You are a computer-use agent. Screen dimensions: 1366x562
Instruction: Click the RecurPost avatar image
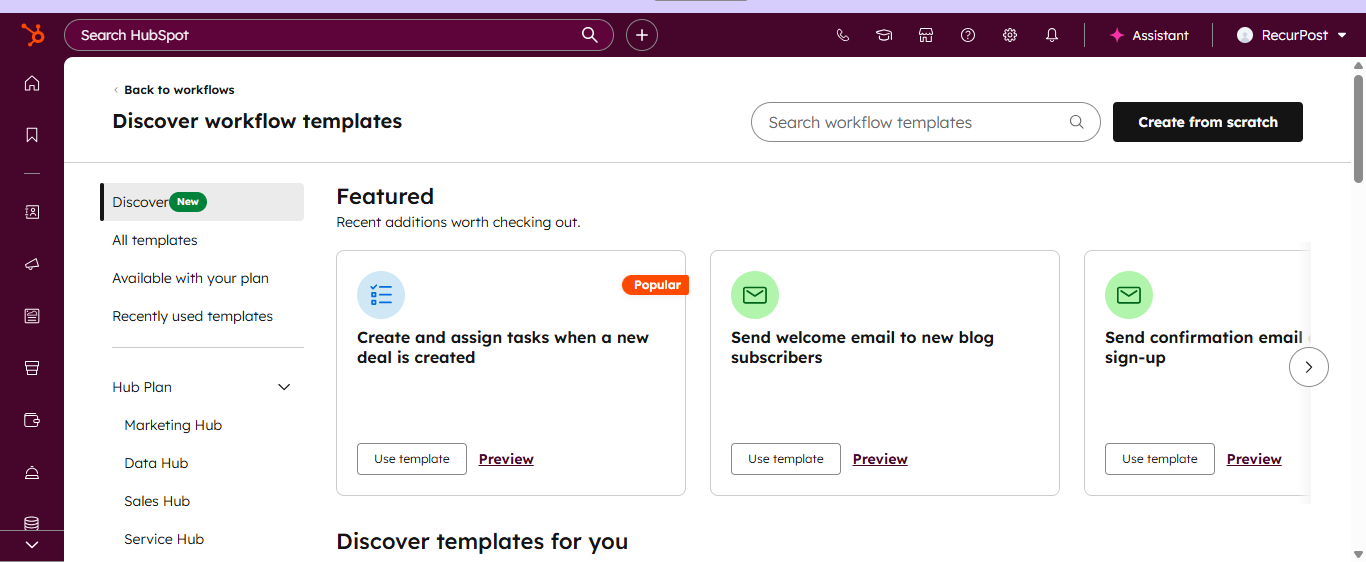click(x=1245, y=35)
